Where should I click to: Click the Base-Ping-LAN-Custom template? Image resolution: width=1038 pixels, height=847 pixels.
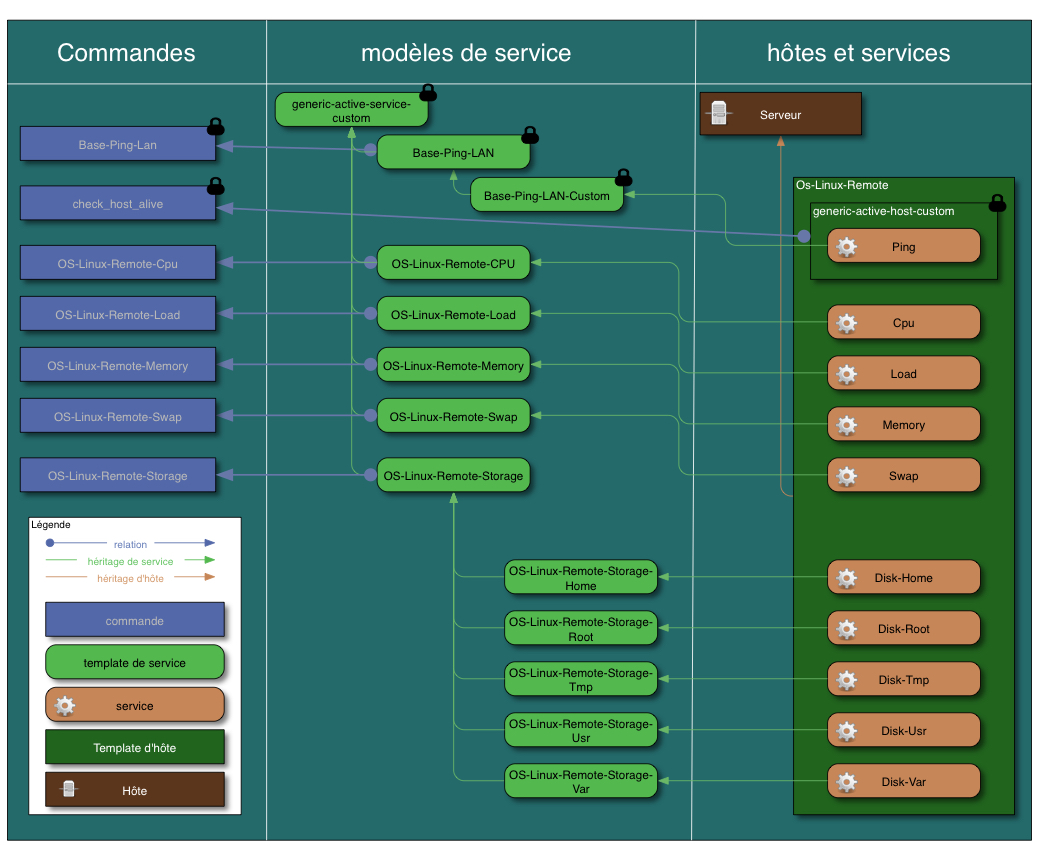[546, 196]
